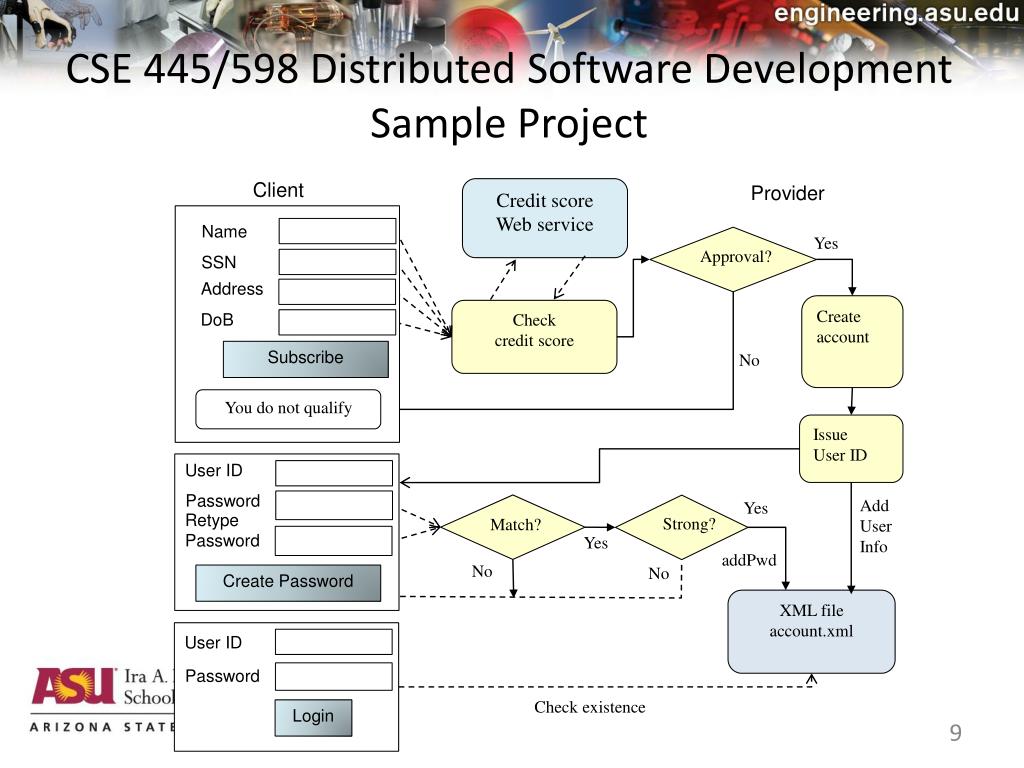Click Password field above Login button
Screen dimensions: 1024x768
click(334, 677)
